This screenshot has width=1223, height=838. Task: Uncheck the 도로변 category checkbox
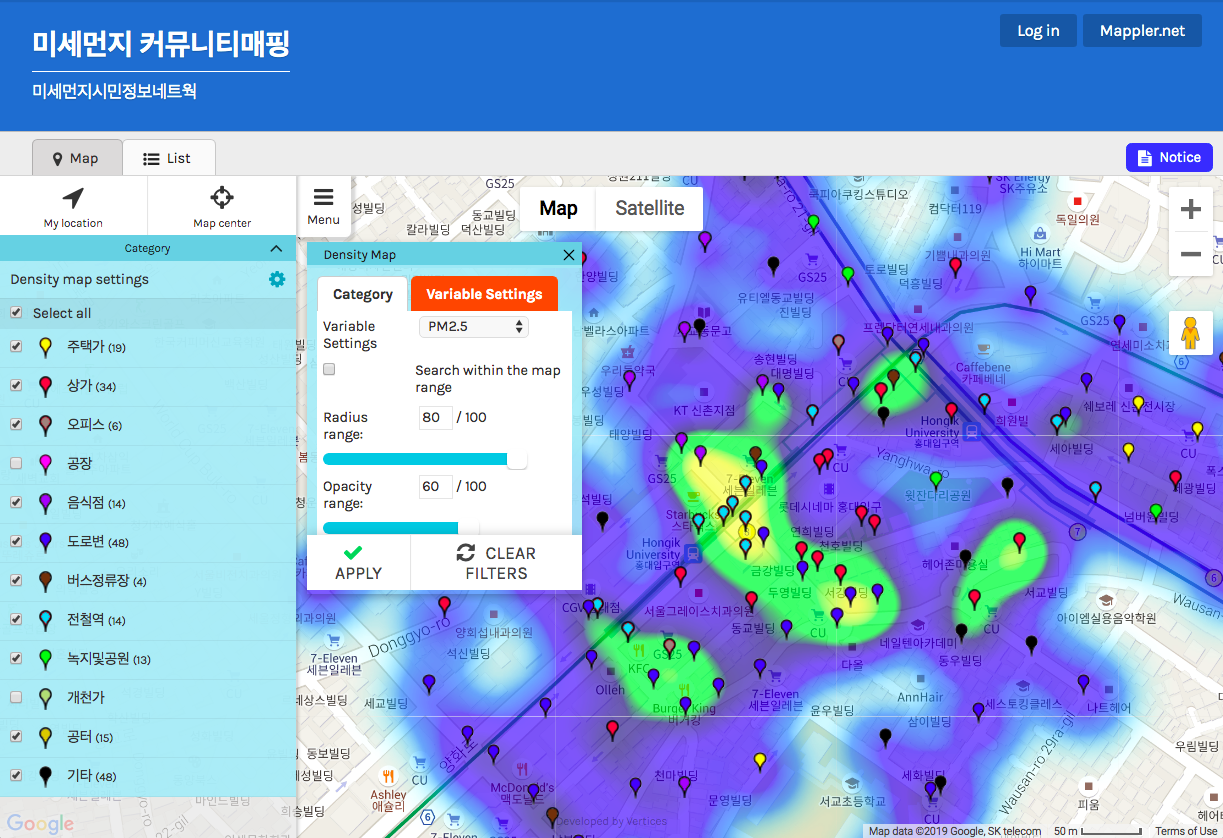pyautogui.click(x=16, y=541)
